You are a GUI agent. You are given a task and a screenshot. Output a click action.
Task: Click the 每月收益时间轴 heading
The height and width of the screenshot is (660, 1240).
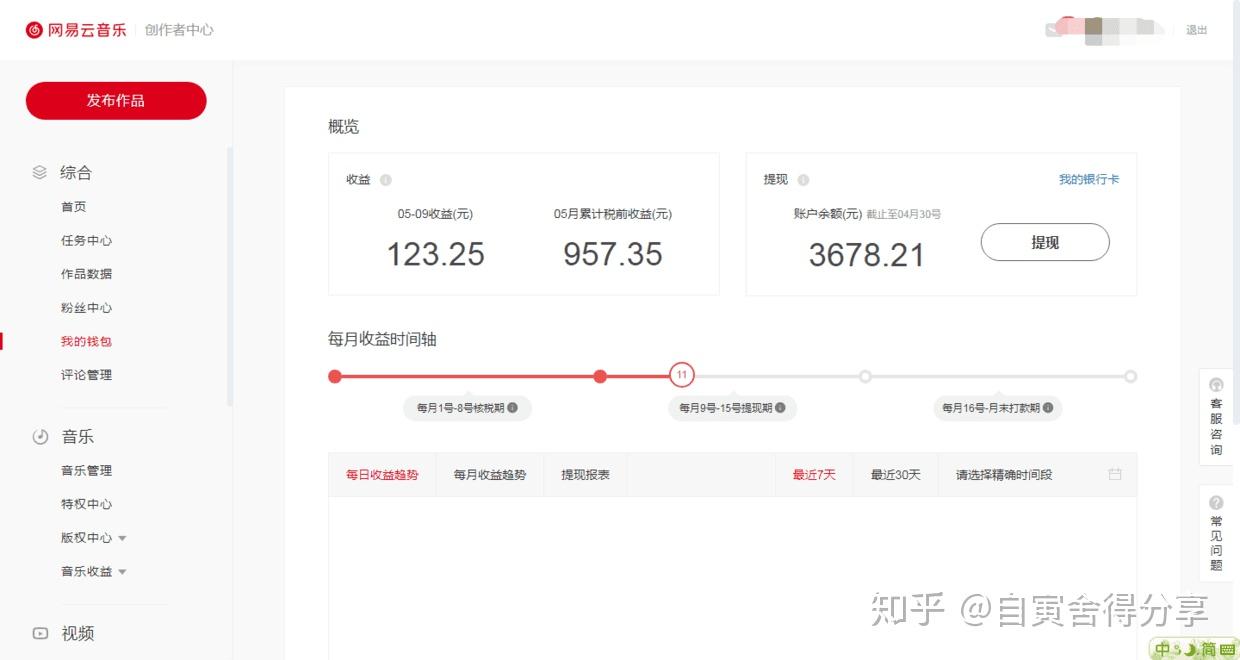[x=383, y=340]
